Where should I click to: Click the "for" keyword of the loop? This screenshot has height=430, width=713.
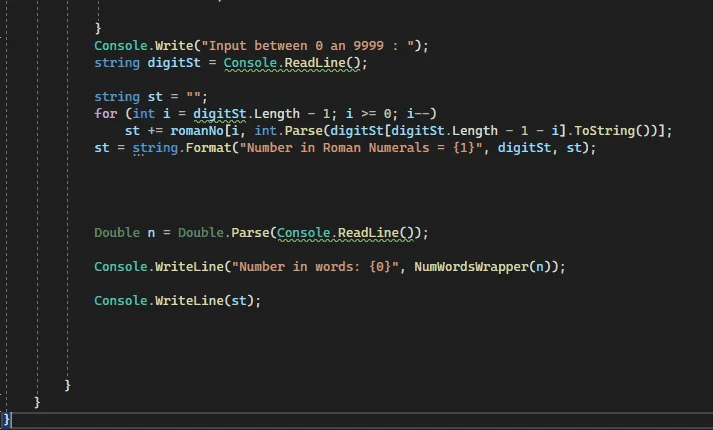point(105,114)
